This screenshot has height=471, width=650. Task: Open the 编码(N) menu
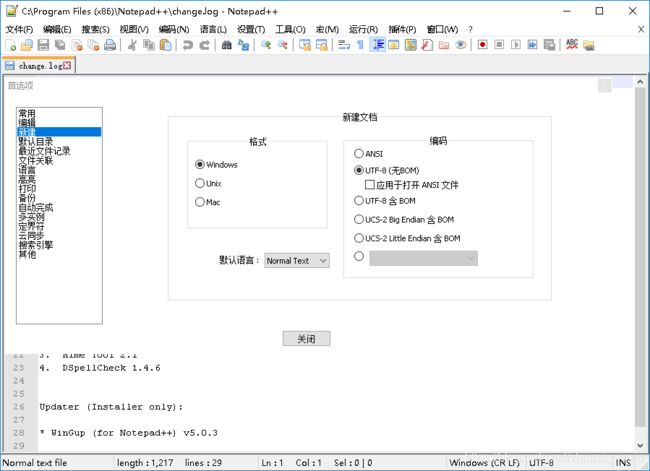pyautogui.click(x=174, y=29)
